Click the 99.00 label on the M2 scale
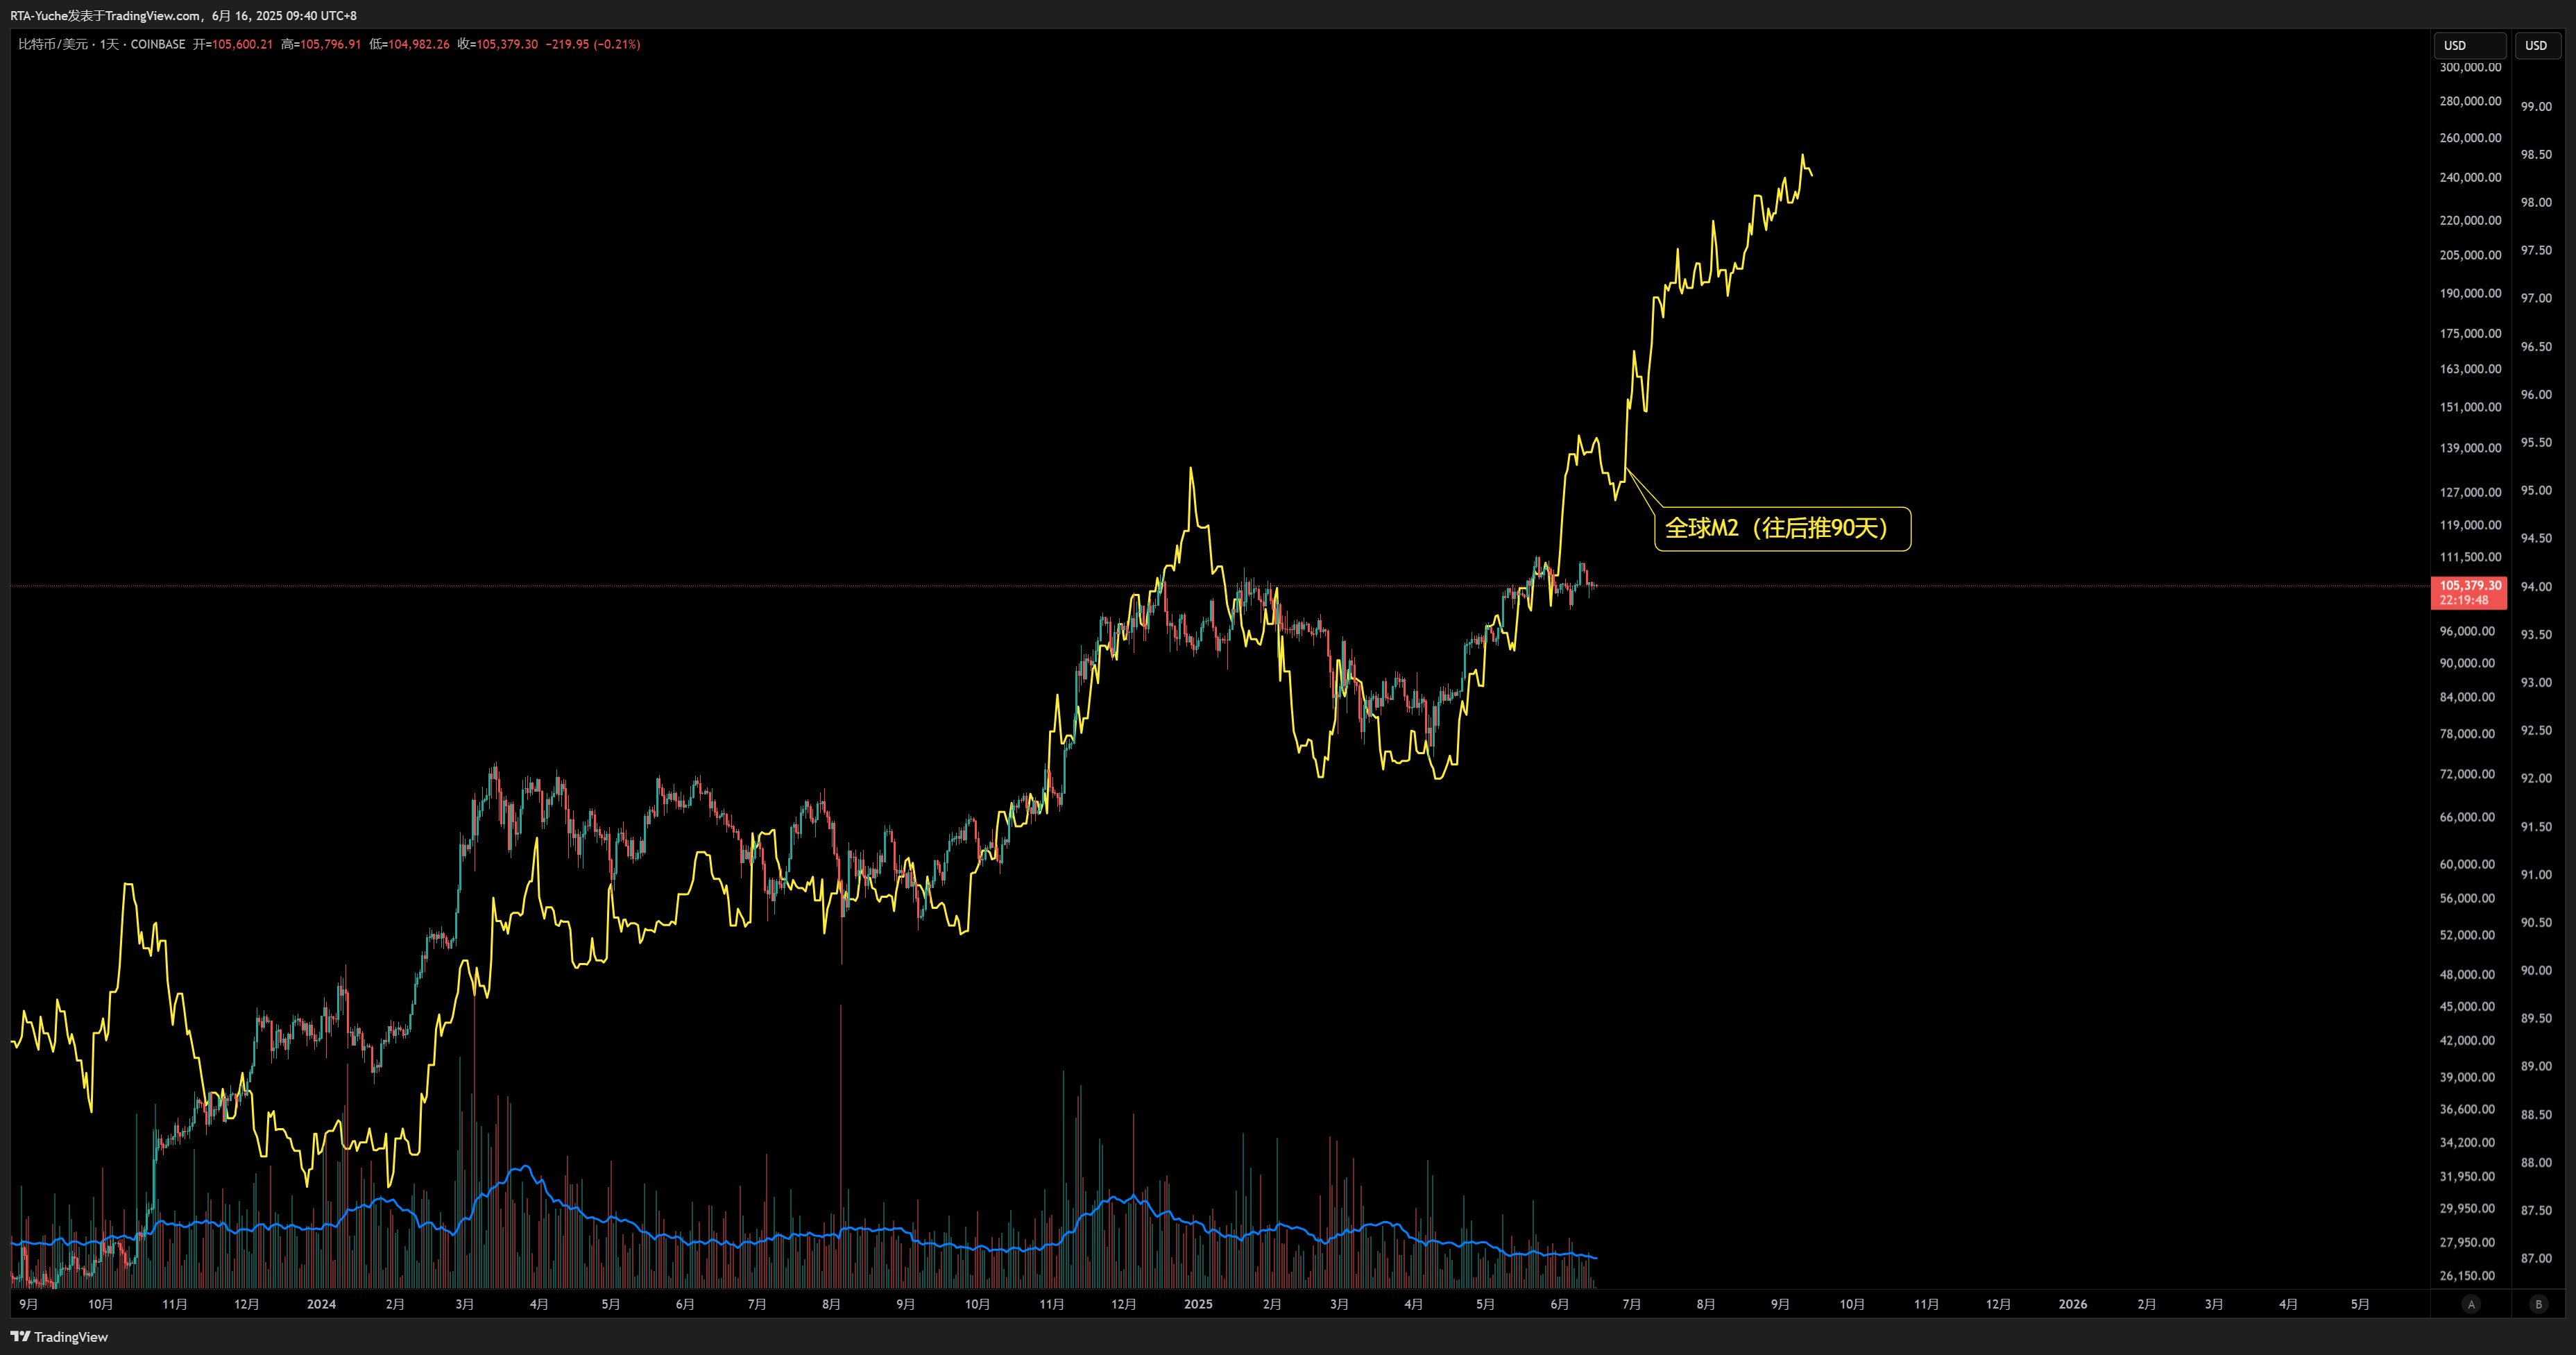Image resolution: width=2576 pixels, height=1355 pixels. [2536, 107]
